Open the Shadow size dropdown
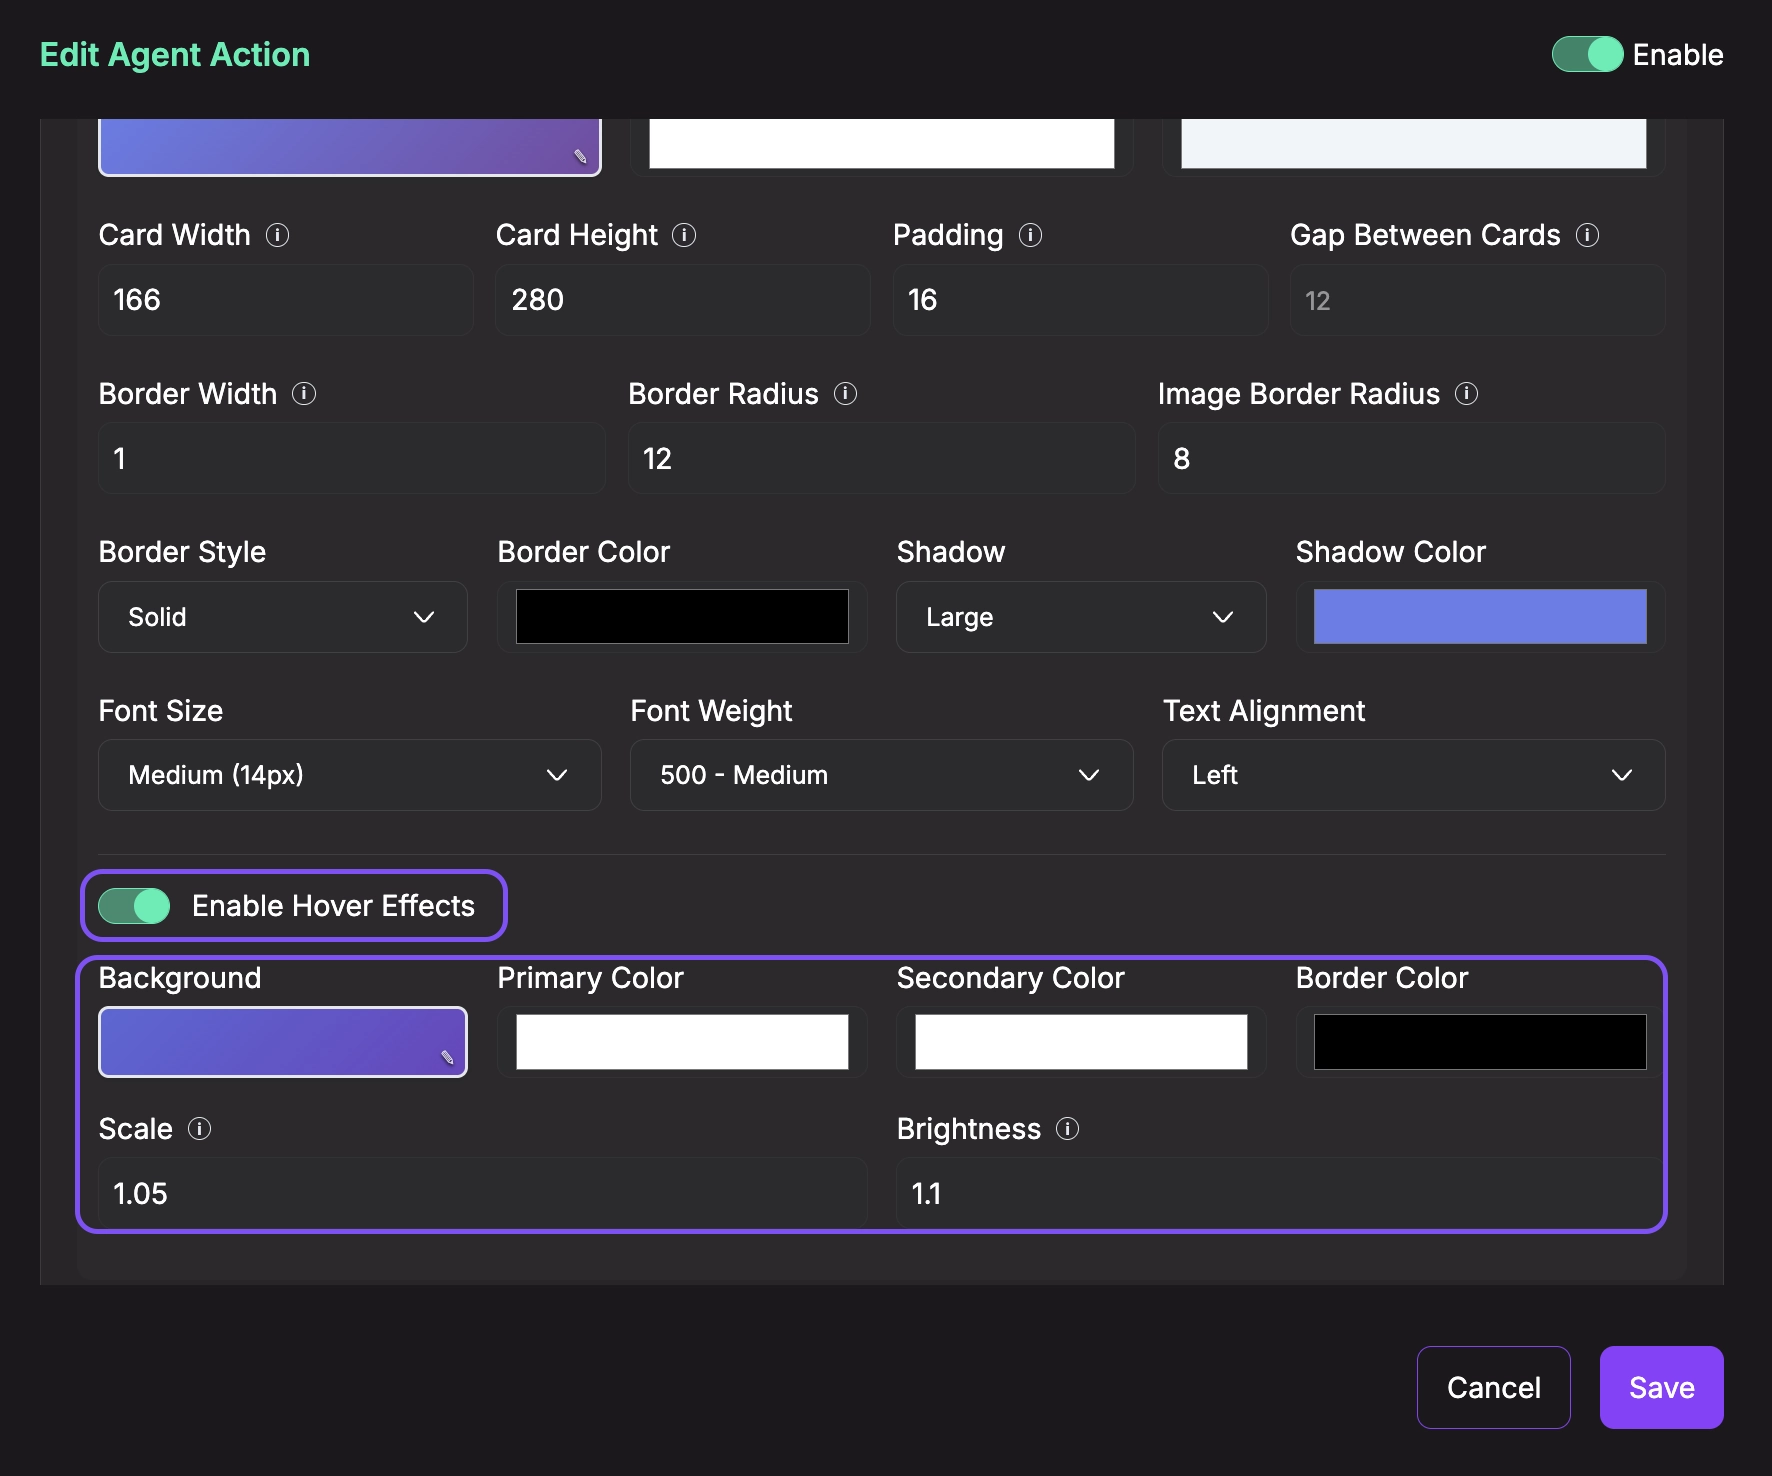The height and width of the screenshot is (1476, 1772). pyautogui.click(x=1080, y=617)
